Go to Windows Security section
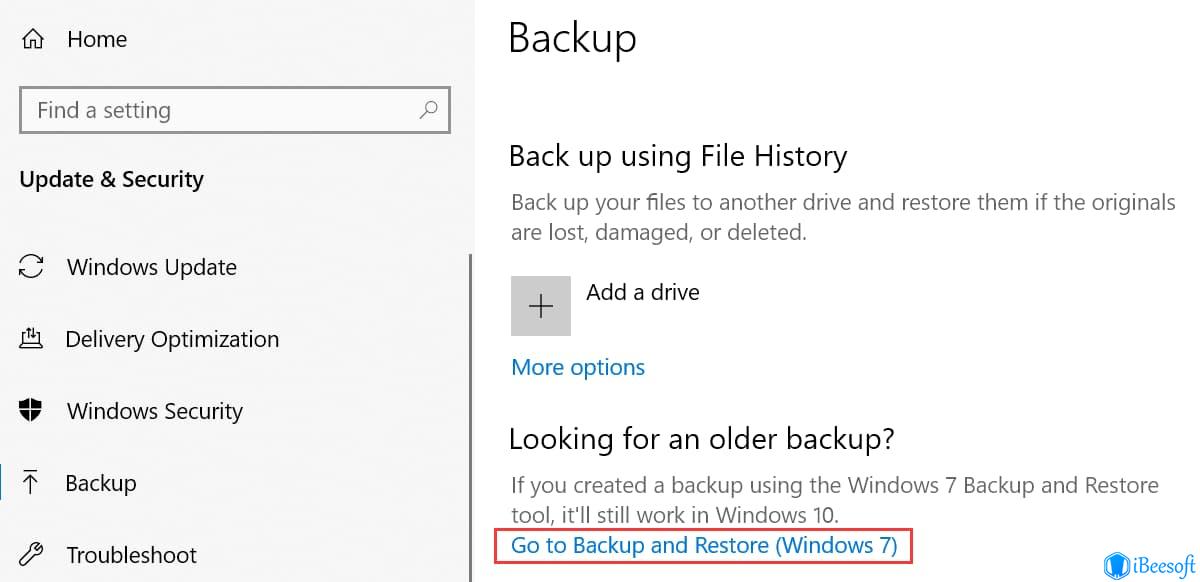 [155, 411]
